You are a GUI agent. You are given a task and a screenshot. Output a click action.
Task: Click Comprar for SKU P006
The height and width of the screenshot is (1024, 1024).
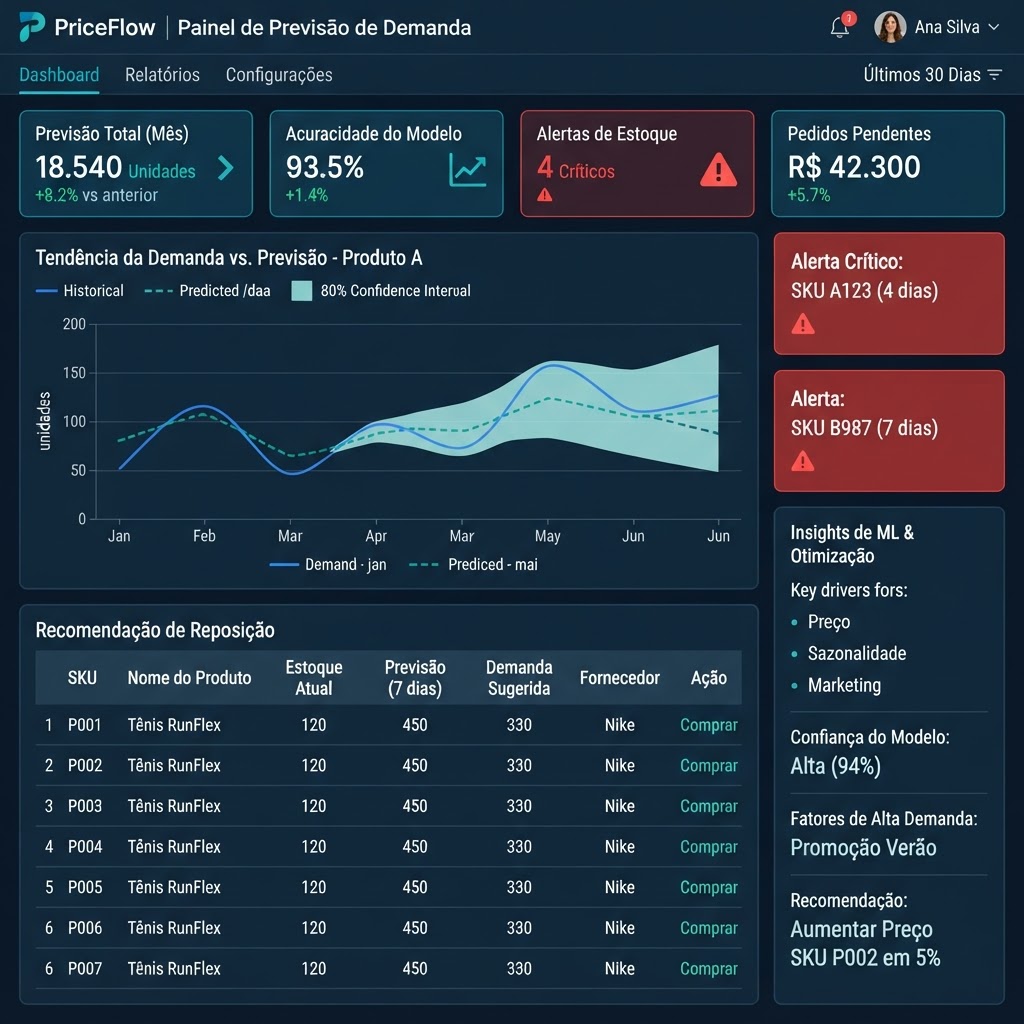point(709,927)
